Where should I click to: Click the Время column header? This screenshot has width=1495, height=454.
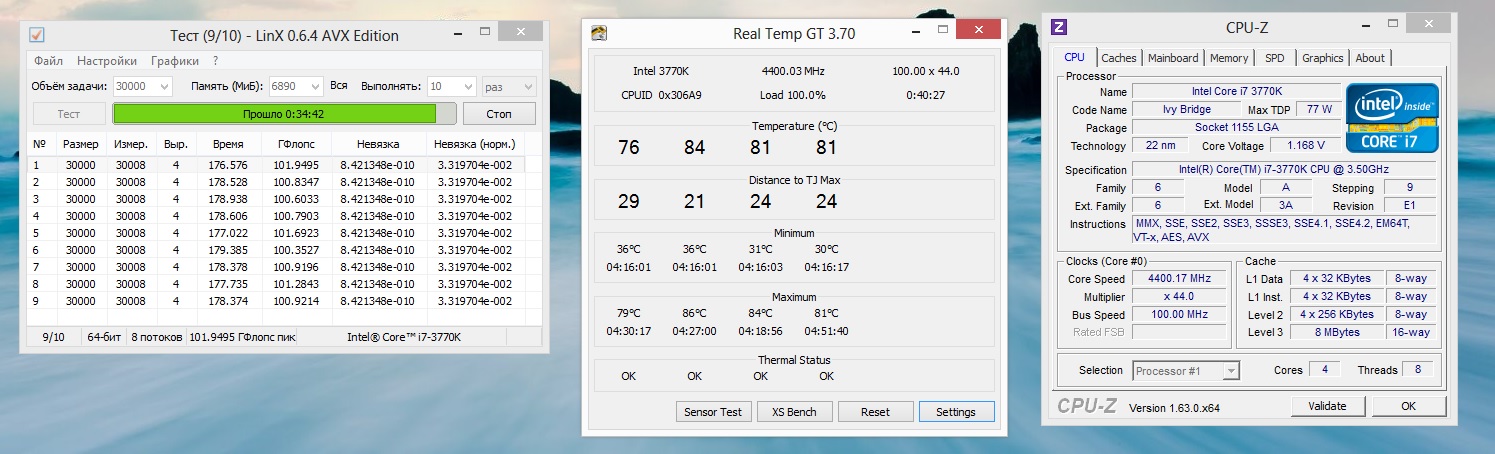coord(228,144)
